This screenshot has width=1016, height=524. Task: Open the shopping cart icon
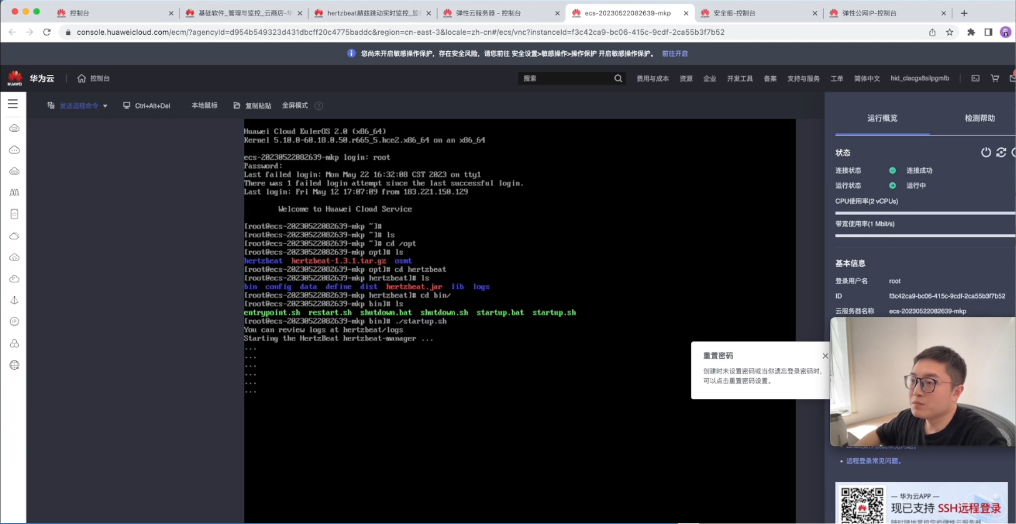(995, 78)
